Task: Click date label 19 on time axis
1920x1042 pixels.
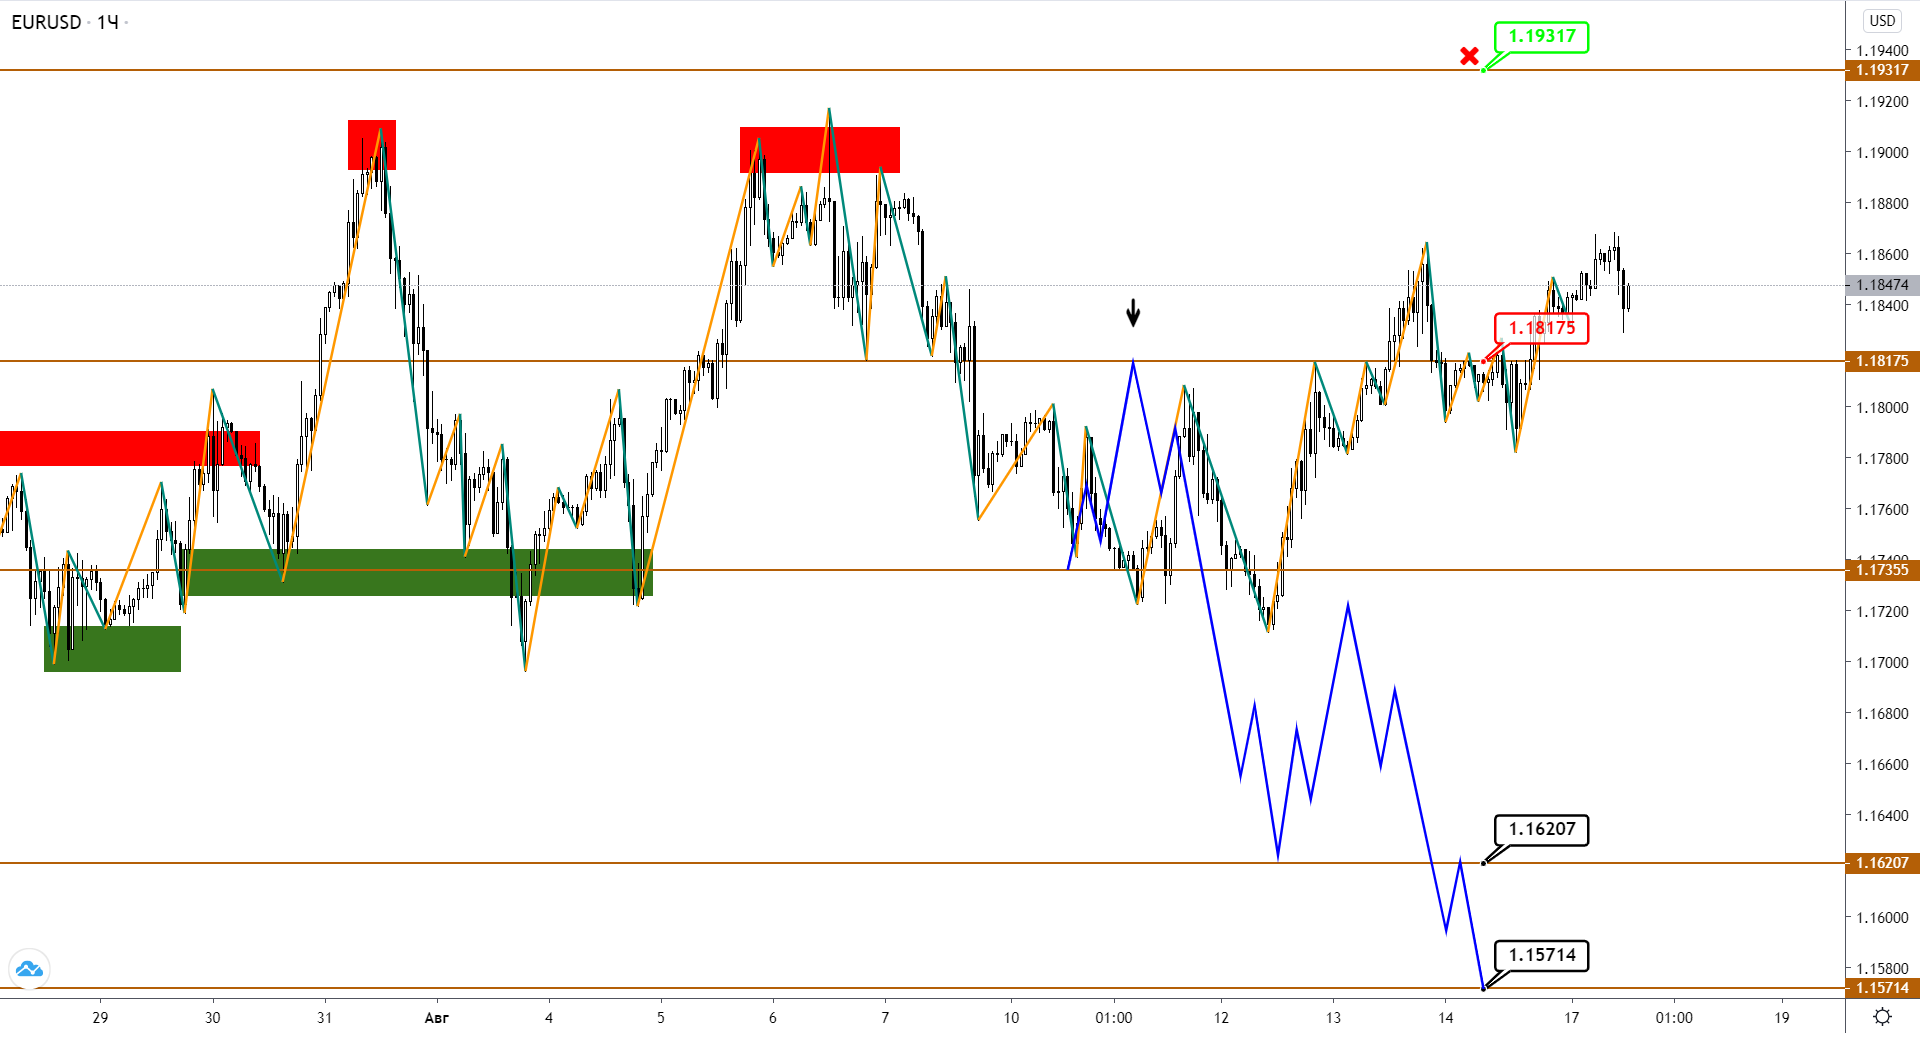Action: click(1782, 1018)
